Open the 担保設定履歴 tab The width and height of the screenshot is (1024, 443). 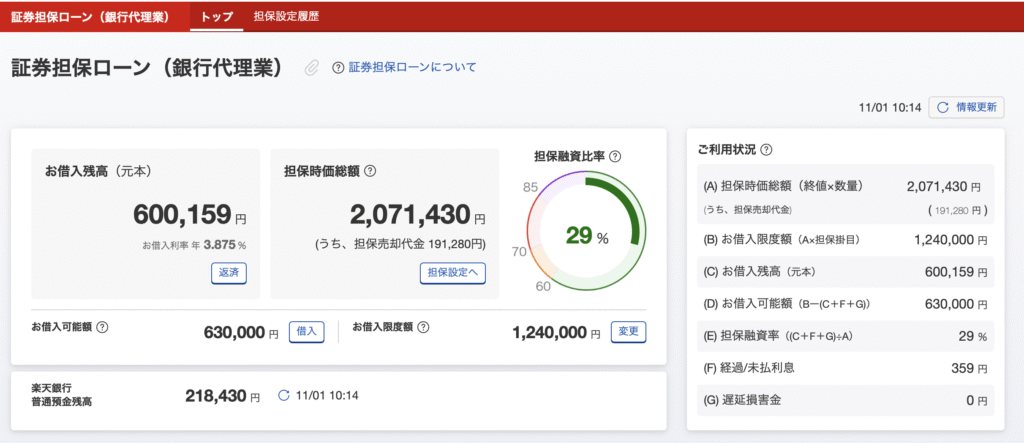(x=286, y=17)
